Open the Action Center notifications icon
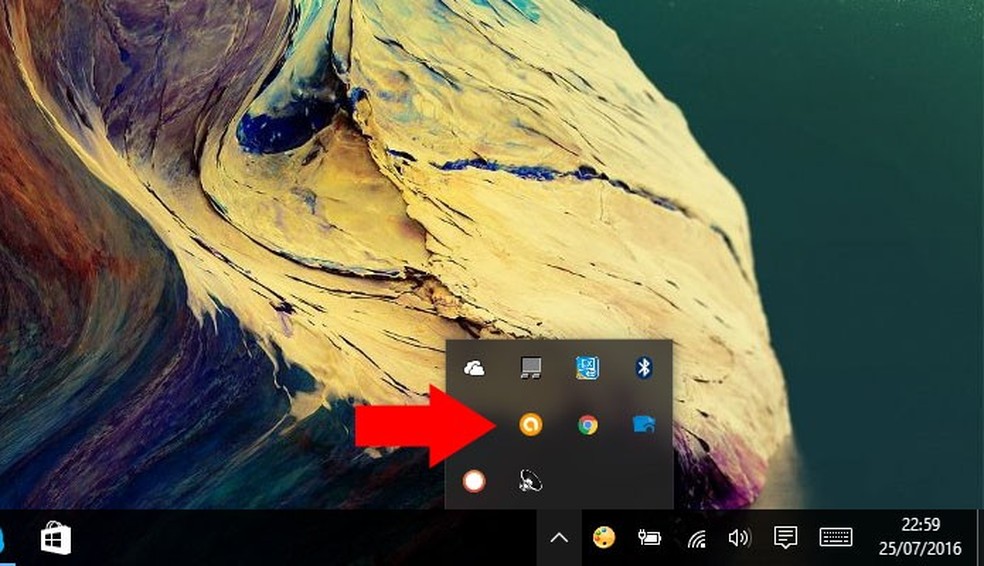Image resolution: width=984 pixels, height=566 pixels. (785, 538)
